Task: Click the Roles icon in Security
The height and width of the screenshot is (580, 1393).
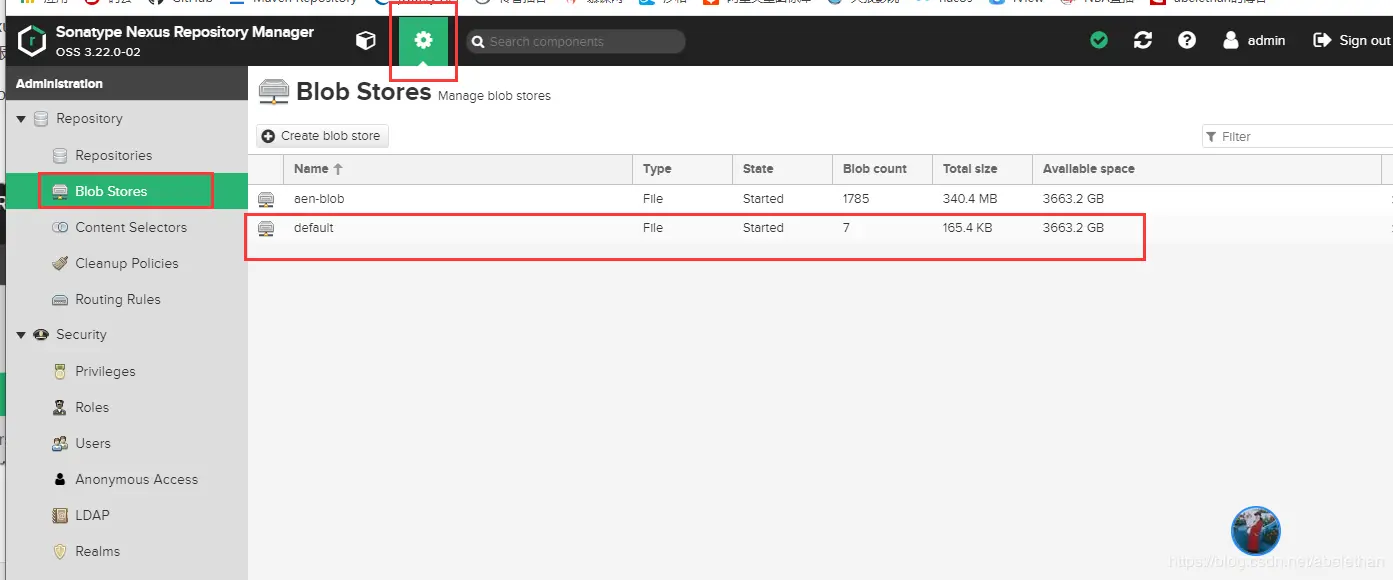Action: point(59,407)
